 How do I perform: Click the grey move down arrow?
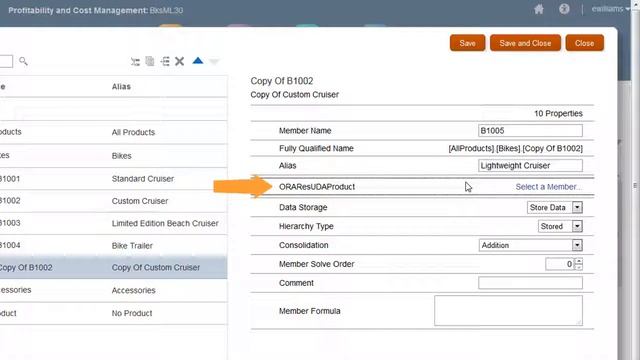(x=214, y=62)
